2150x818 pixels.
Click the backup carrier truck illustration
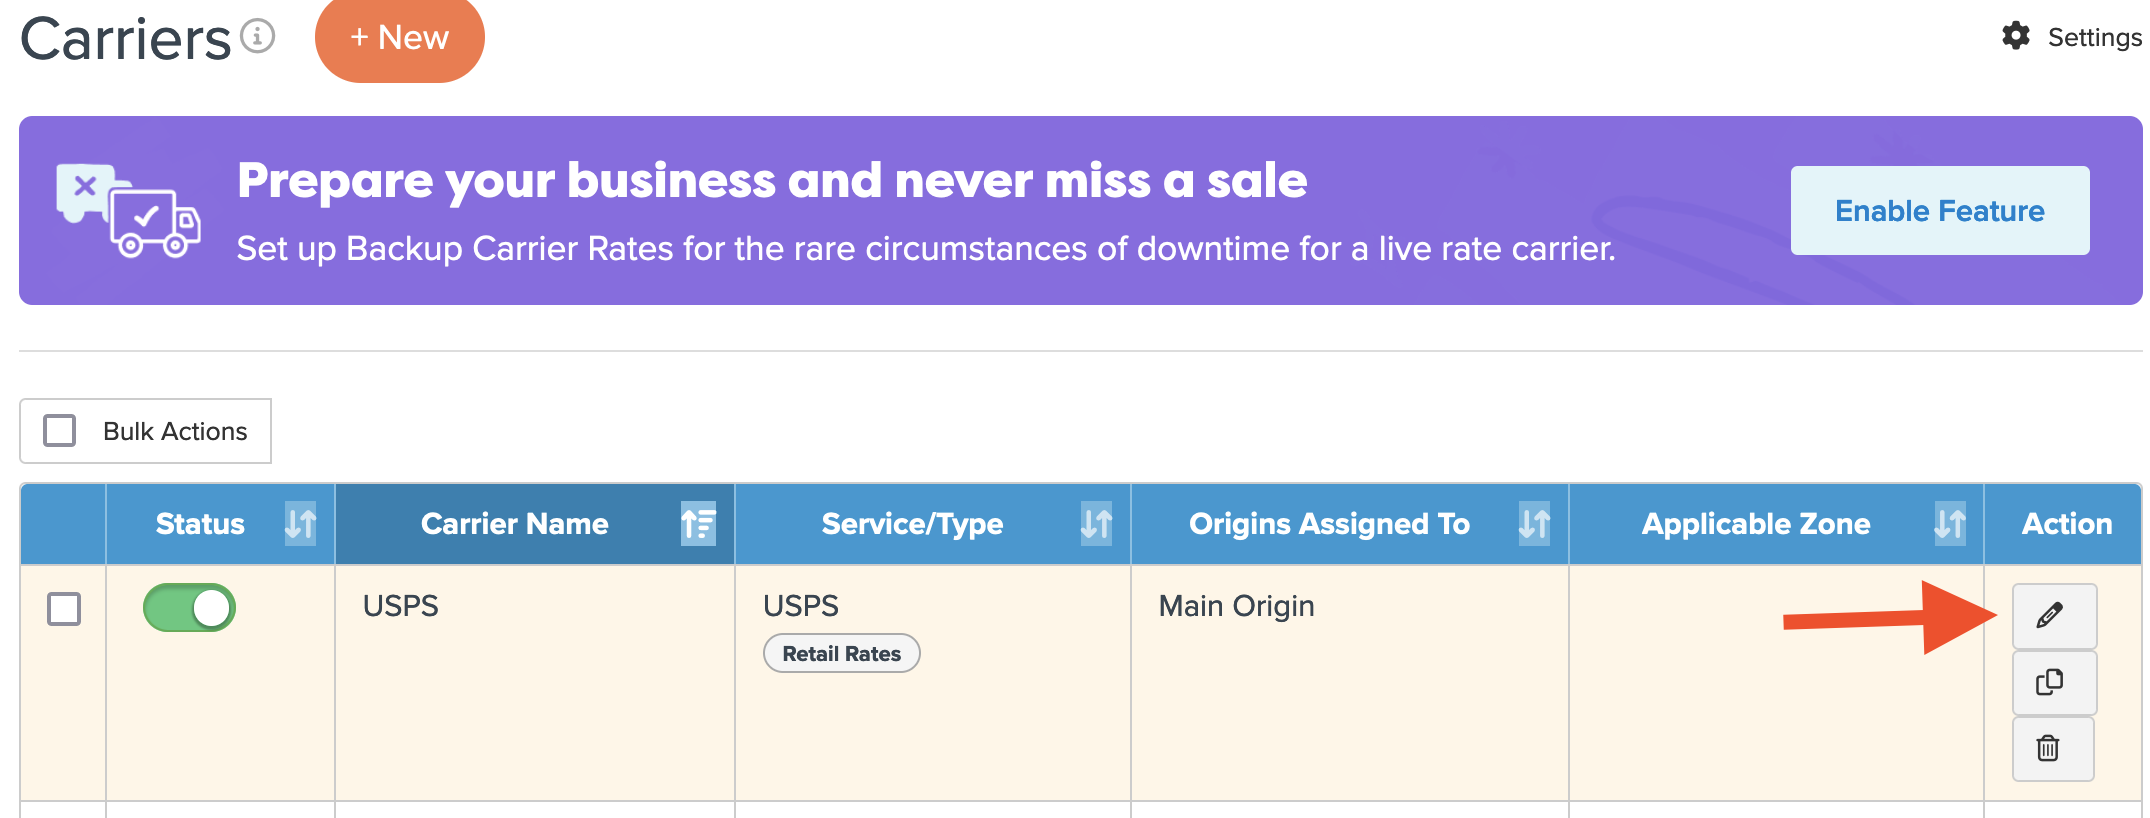point(128,210)
